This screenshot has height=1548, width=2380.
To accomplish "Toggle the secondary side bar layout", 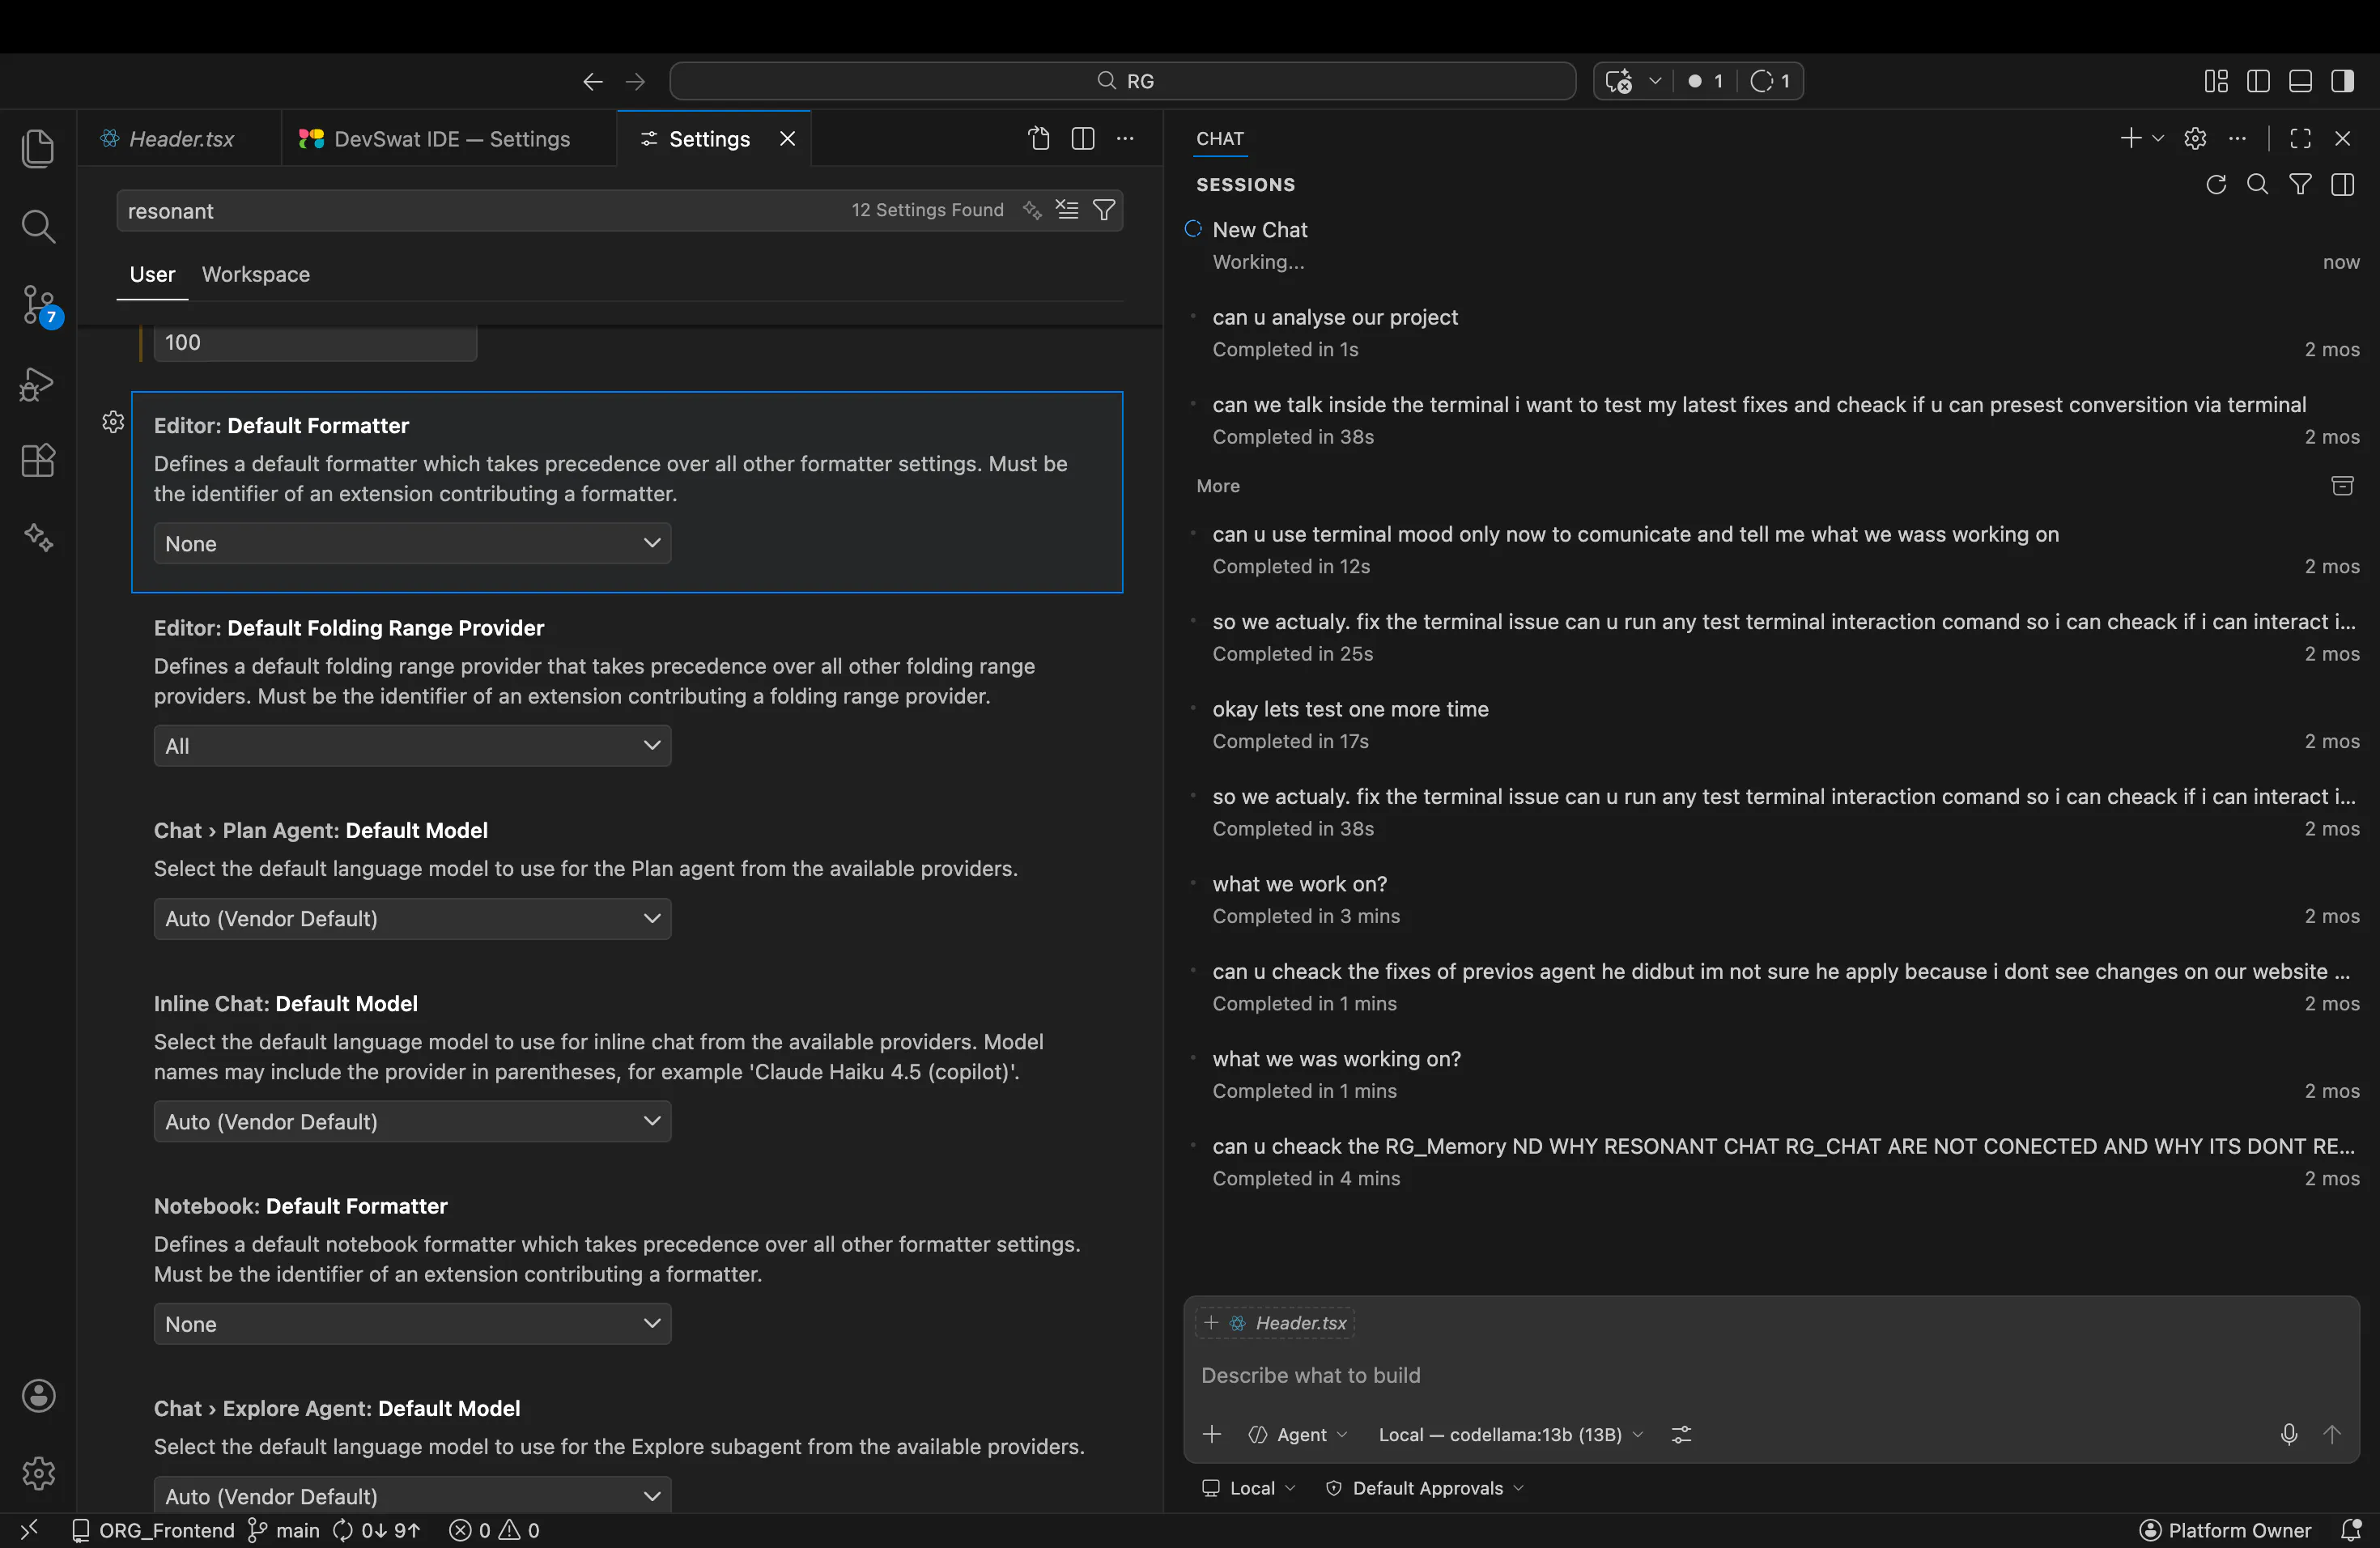I will 2342,81.
